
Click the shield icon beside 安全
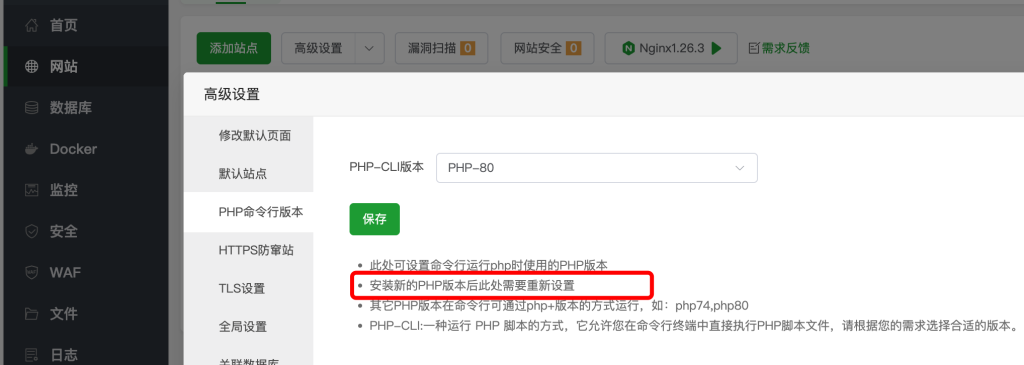(x=31, y=231)
